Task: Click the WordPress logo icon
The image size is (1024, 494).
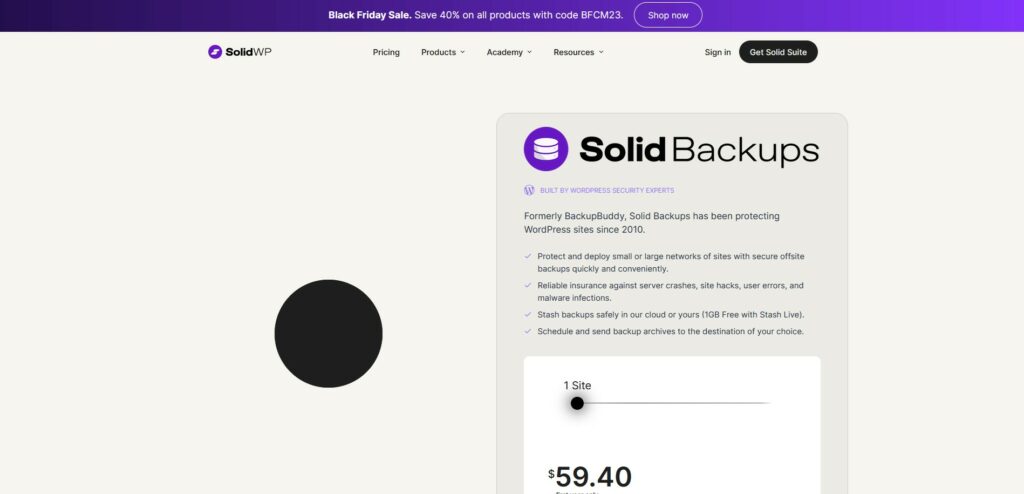Action: [529, 190]
